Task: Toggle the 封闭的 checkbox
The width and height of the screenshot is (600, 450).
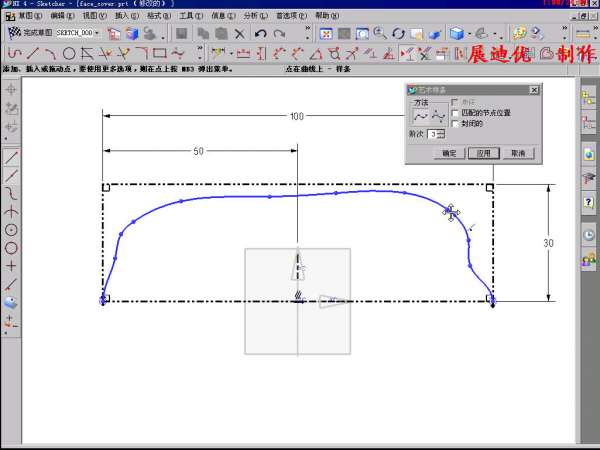Action: (x=456, y=124)
